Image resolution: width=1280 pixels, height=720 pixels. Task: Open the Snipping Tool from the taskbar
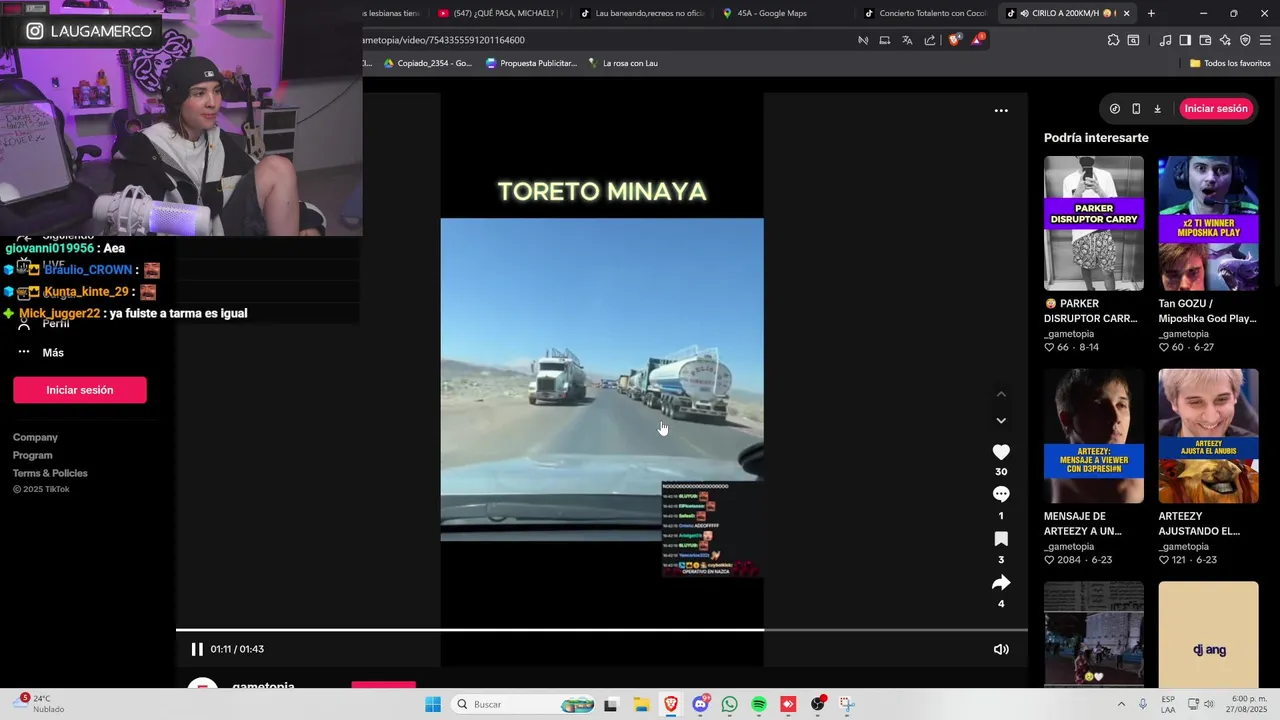[847, 704]
